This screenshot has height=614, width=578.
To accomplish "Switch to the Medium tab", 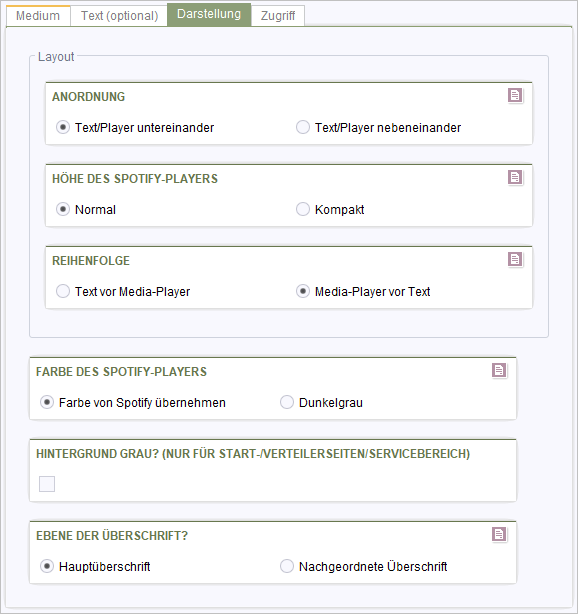I will [38, 16].
